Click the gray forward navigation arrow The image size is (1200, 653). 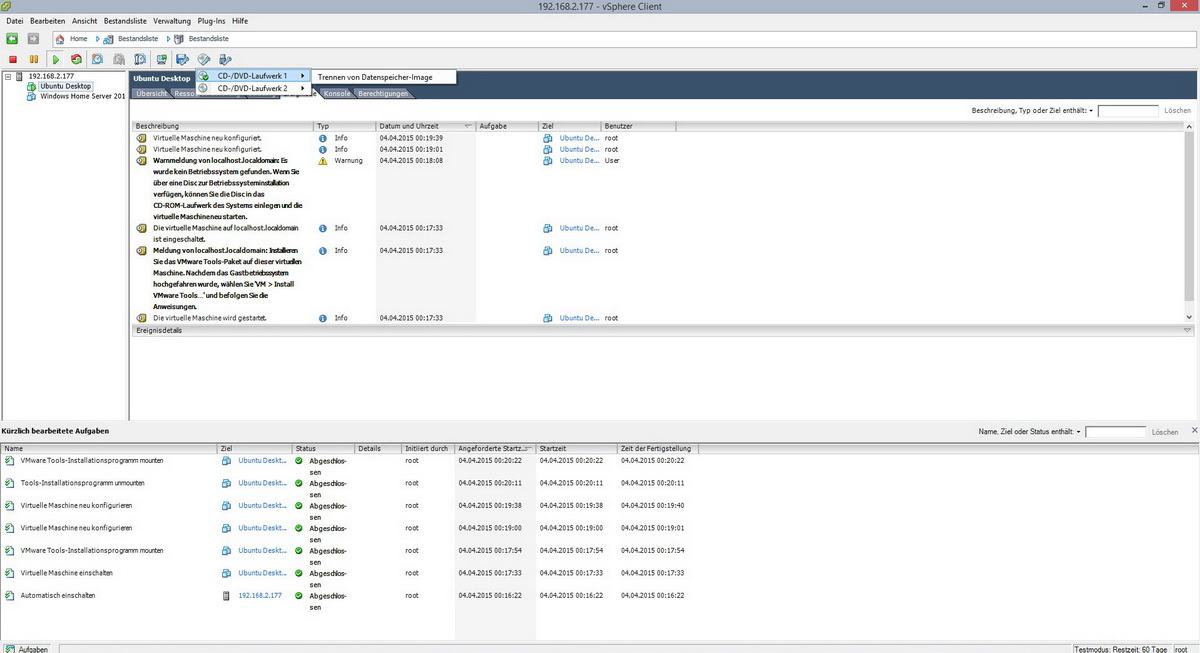coord(34,38)
